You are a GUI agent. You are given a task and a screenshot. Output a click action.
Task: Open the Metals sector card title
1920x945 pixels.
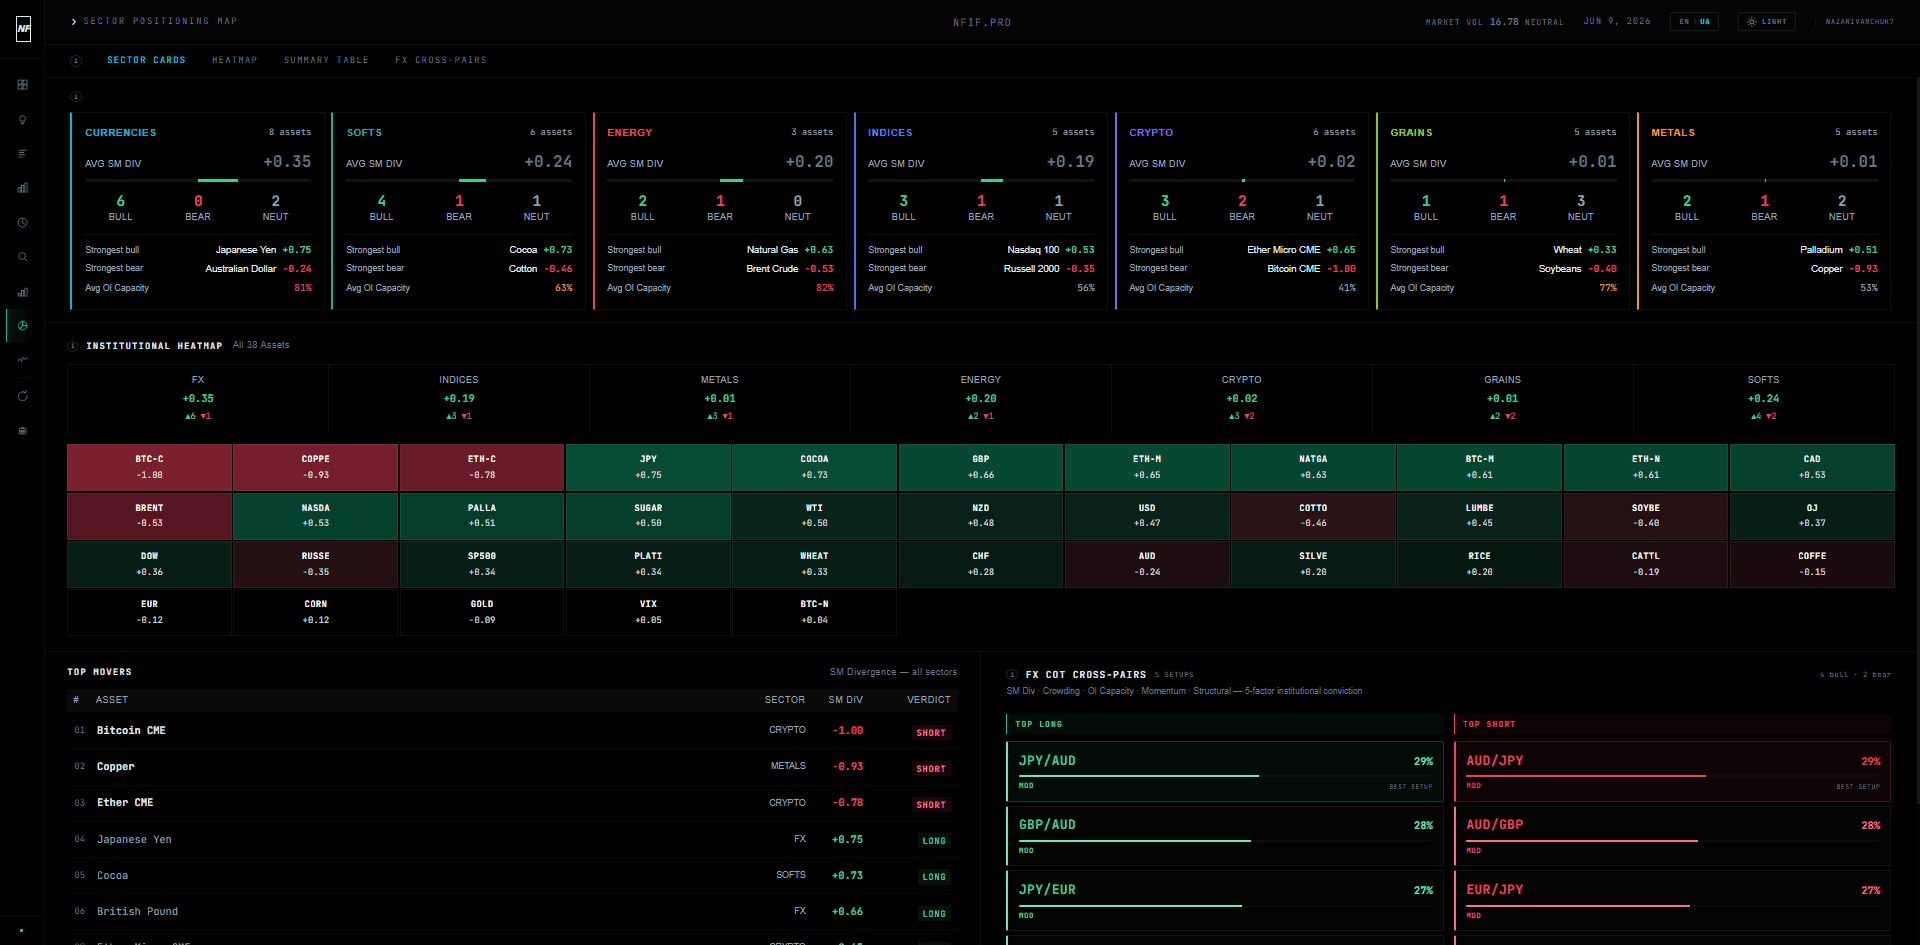coord(1673,132)
